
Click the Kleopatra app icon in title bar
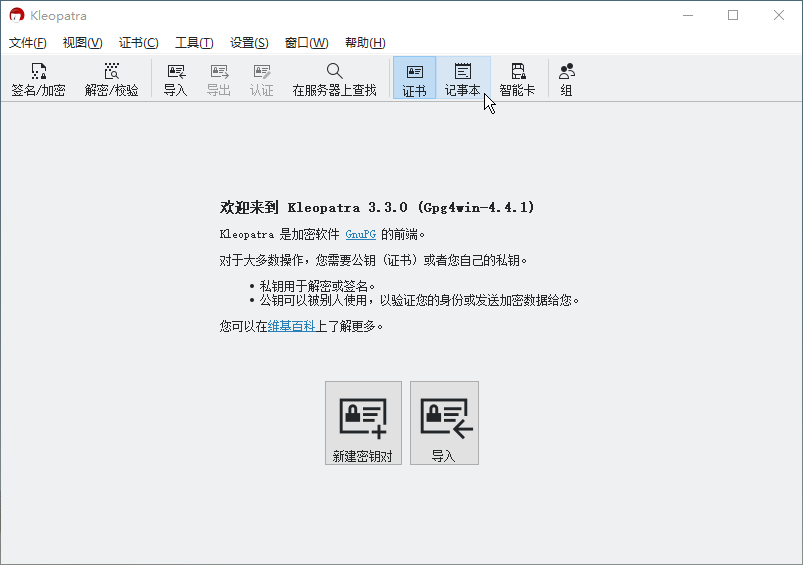point(17,15)
